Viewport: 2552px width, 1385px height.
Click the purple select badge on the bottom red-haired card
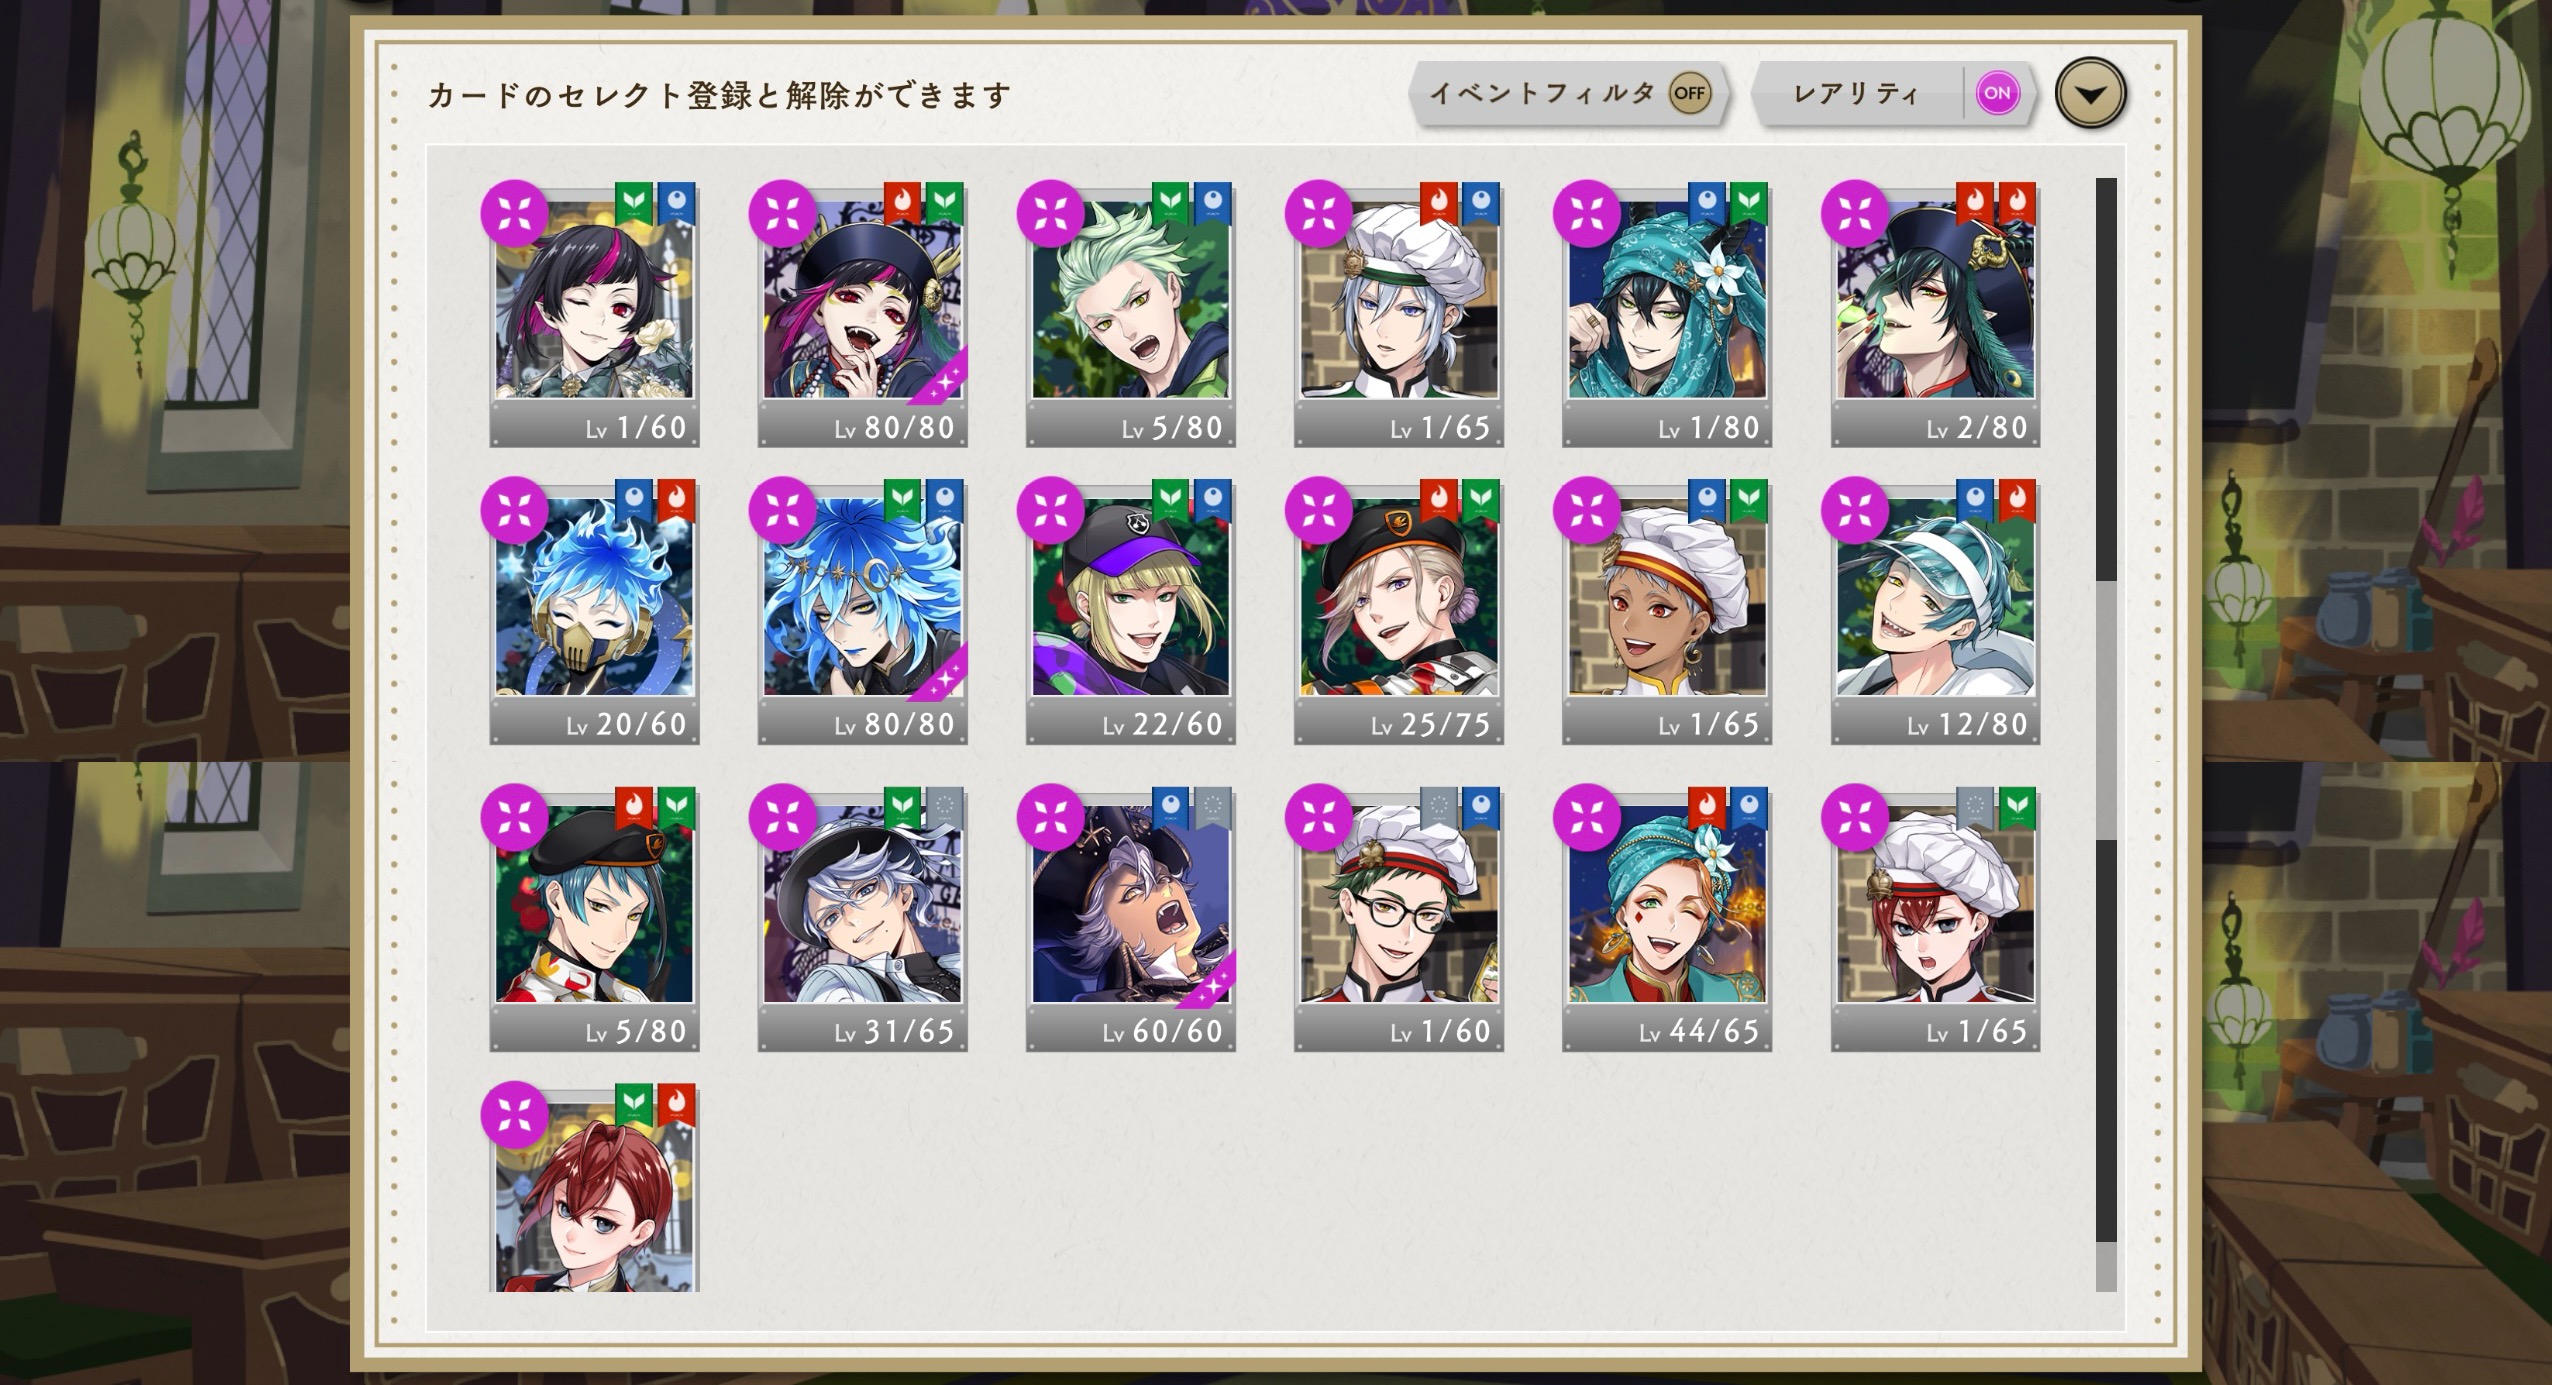515,1114
